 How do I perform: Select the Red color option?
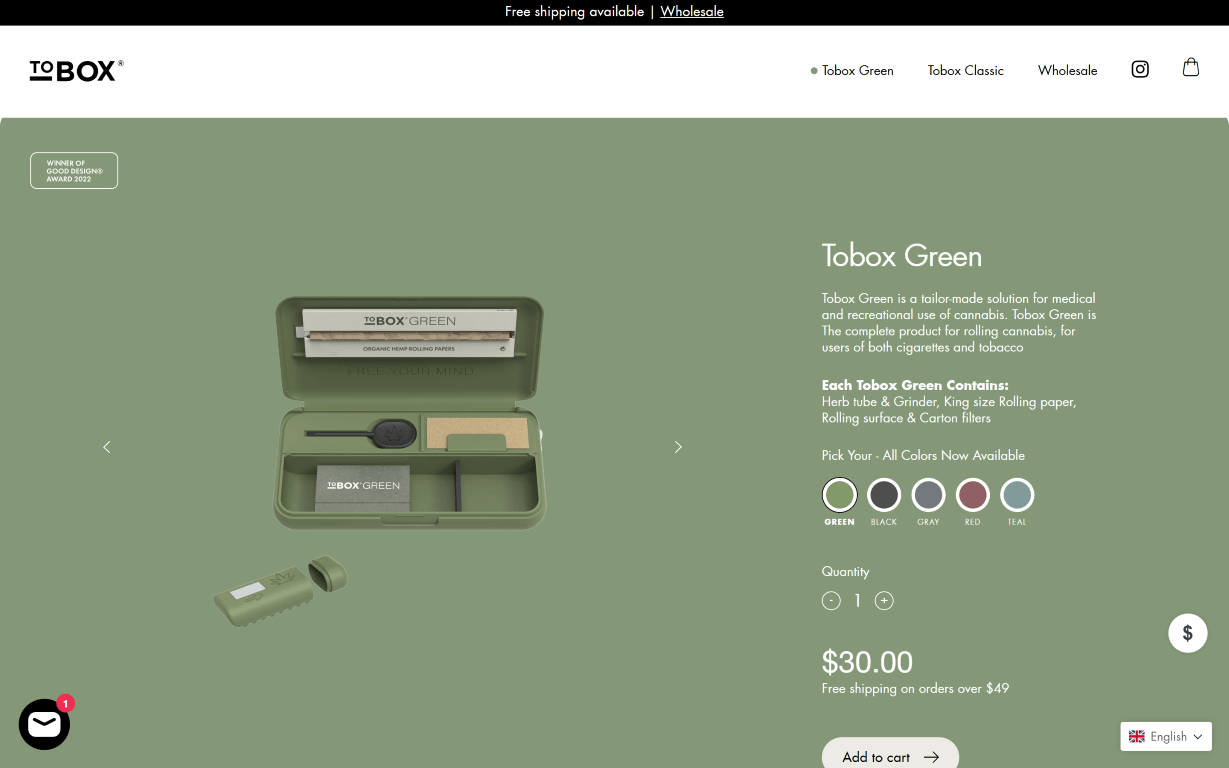click(972, 495)
